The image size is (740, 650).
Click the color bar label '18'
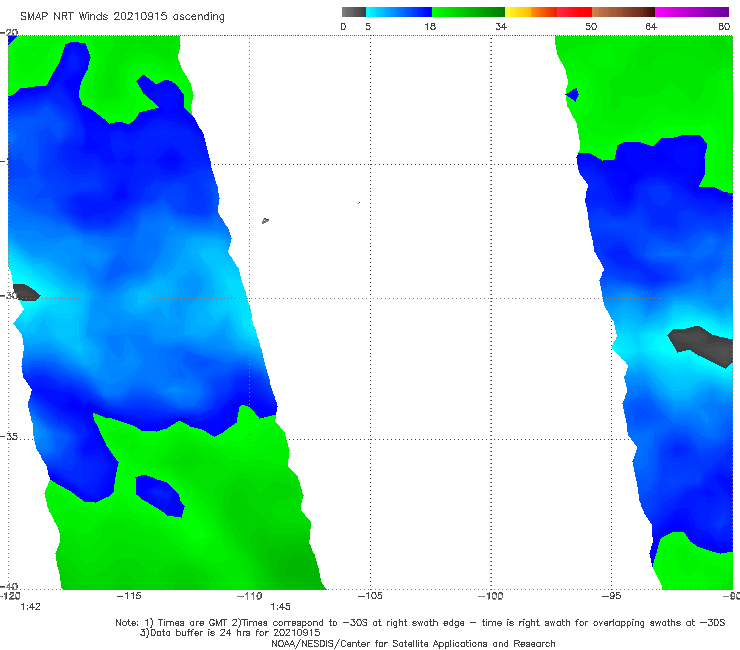click(430, 26)
